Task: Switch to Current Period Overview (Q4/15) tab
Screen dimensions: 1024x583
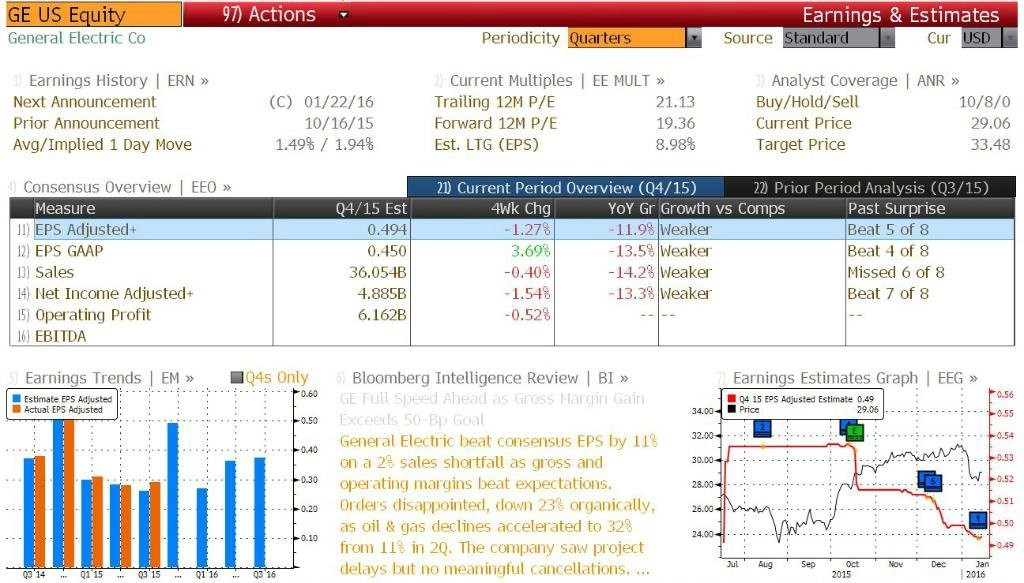Action: pyautogui.click(x=566, y=187)
